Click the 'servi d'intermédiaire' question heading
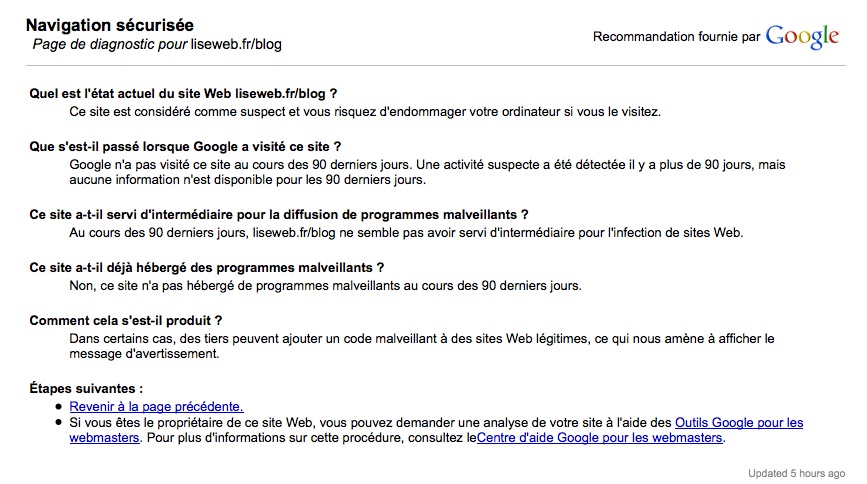 (x=279, y=214)
